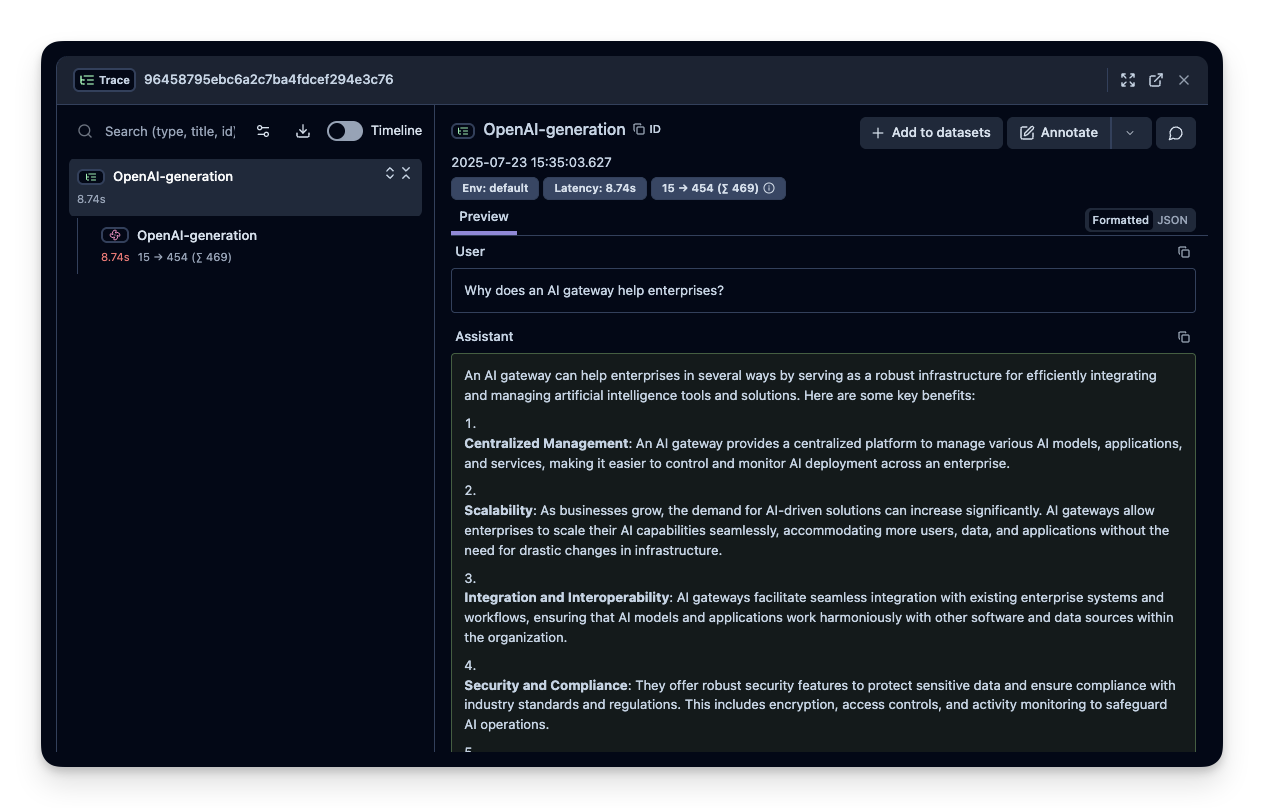Select the Preview tab
Image resolution: width=1264 pixels, height=808 pixels.
(484, 217)
